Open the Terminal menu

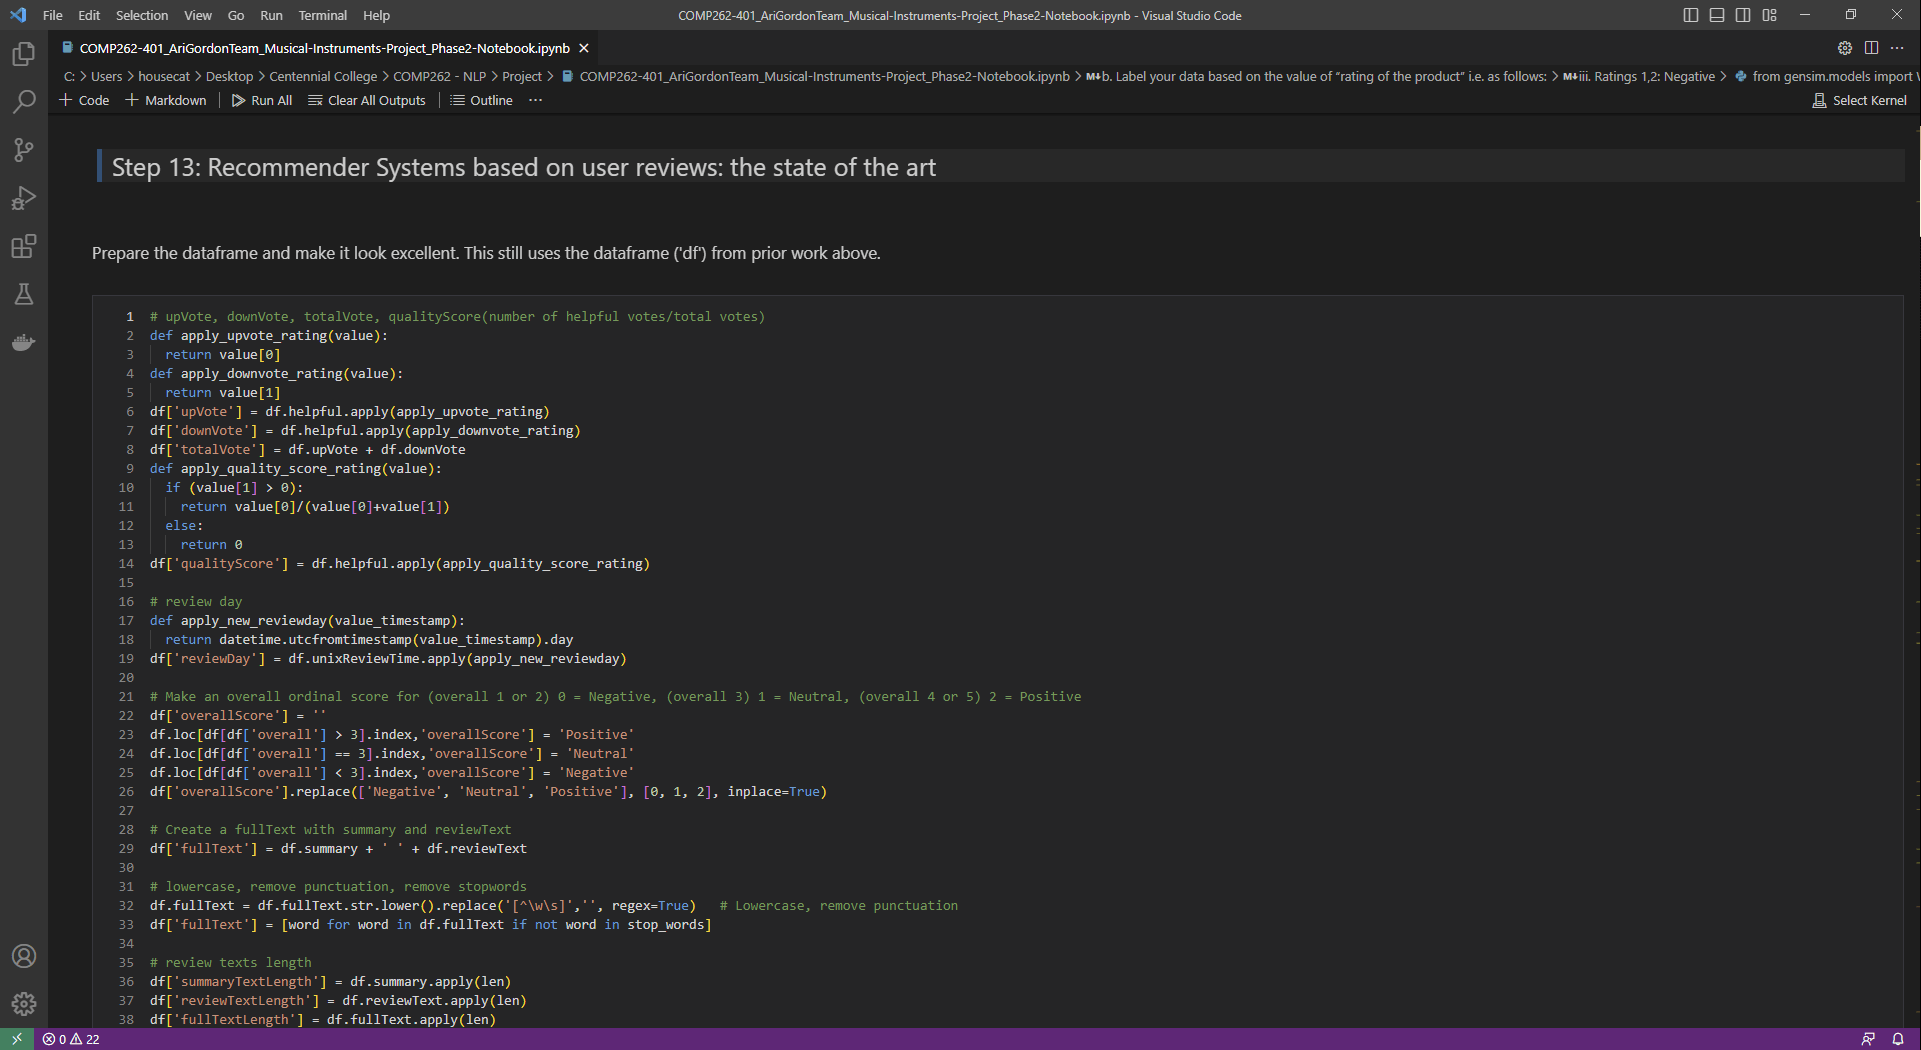[322, 15]
